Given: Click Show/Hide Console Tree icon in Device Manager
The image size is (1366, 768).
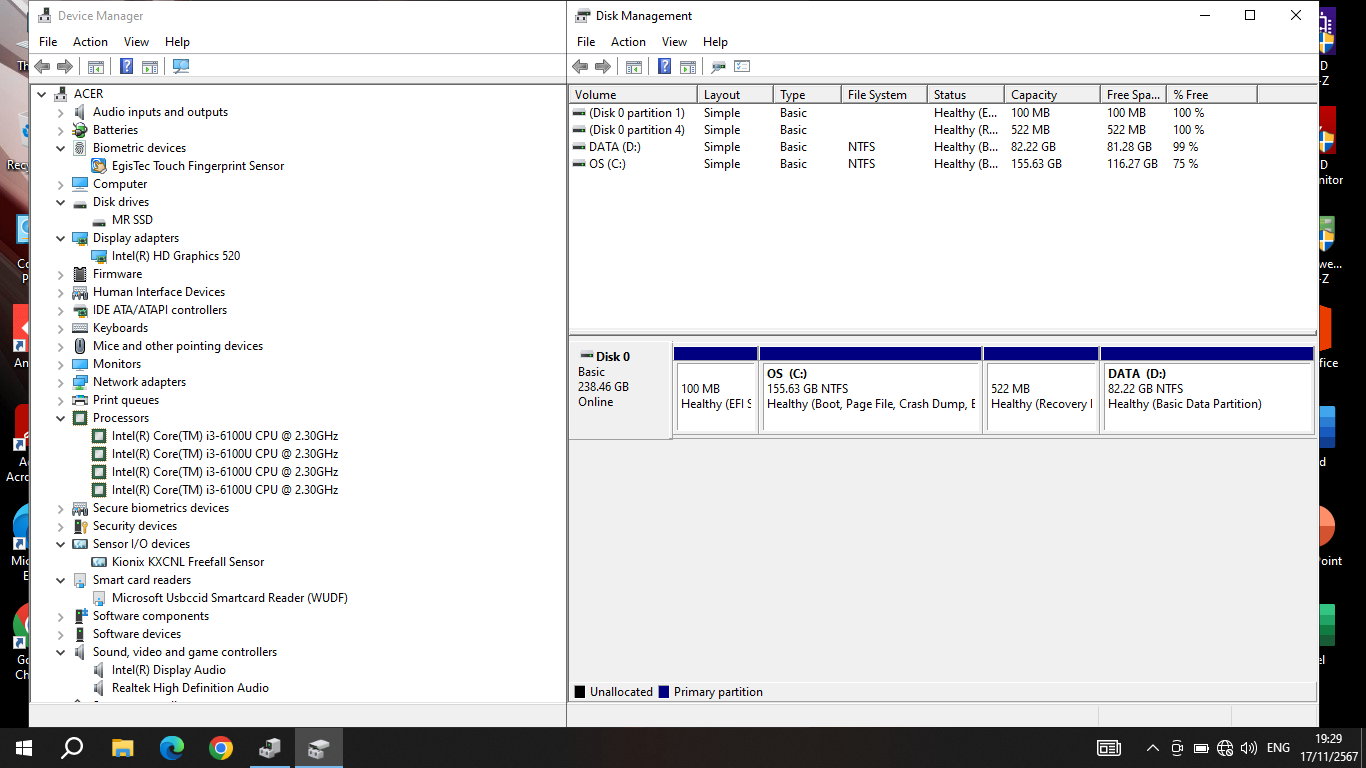Looking at the screenshot, I should (x=96, y=67).
